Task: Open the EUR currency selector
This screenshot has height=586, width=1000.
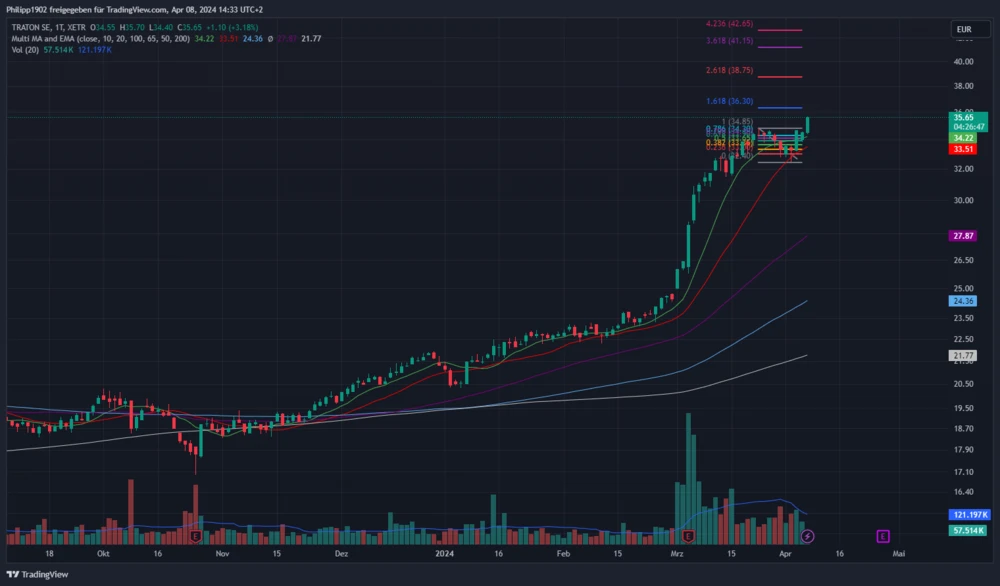Action: [x=963, y=29]
